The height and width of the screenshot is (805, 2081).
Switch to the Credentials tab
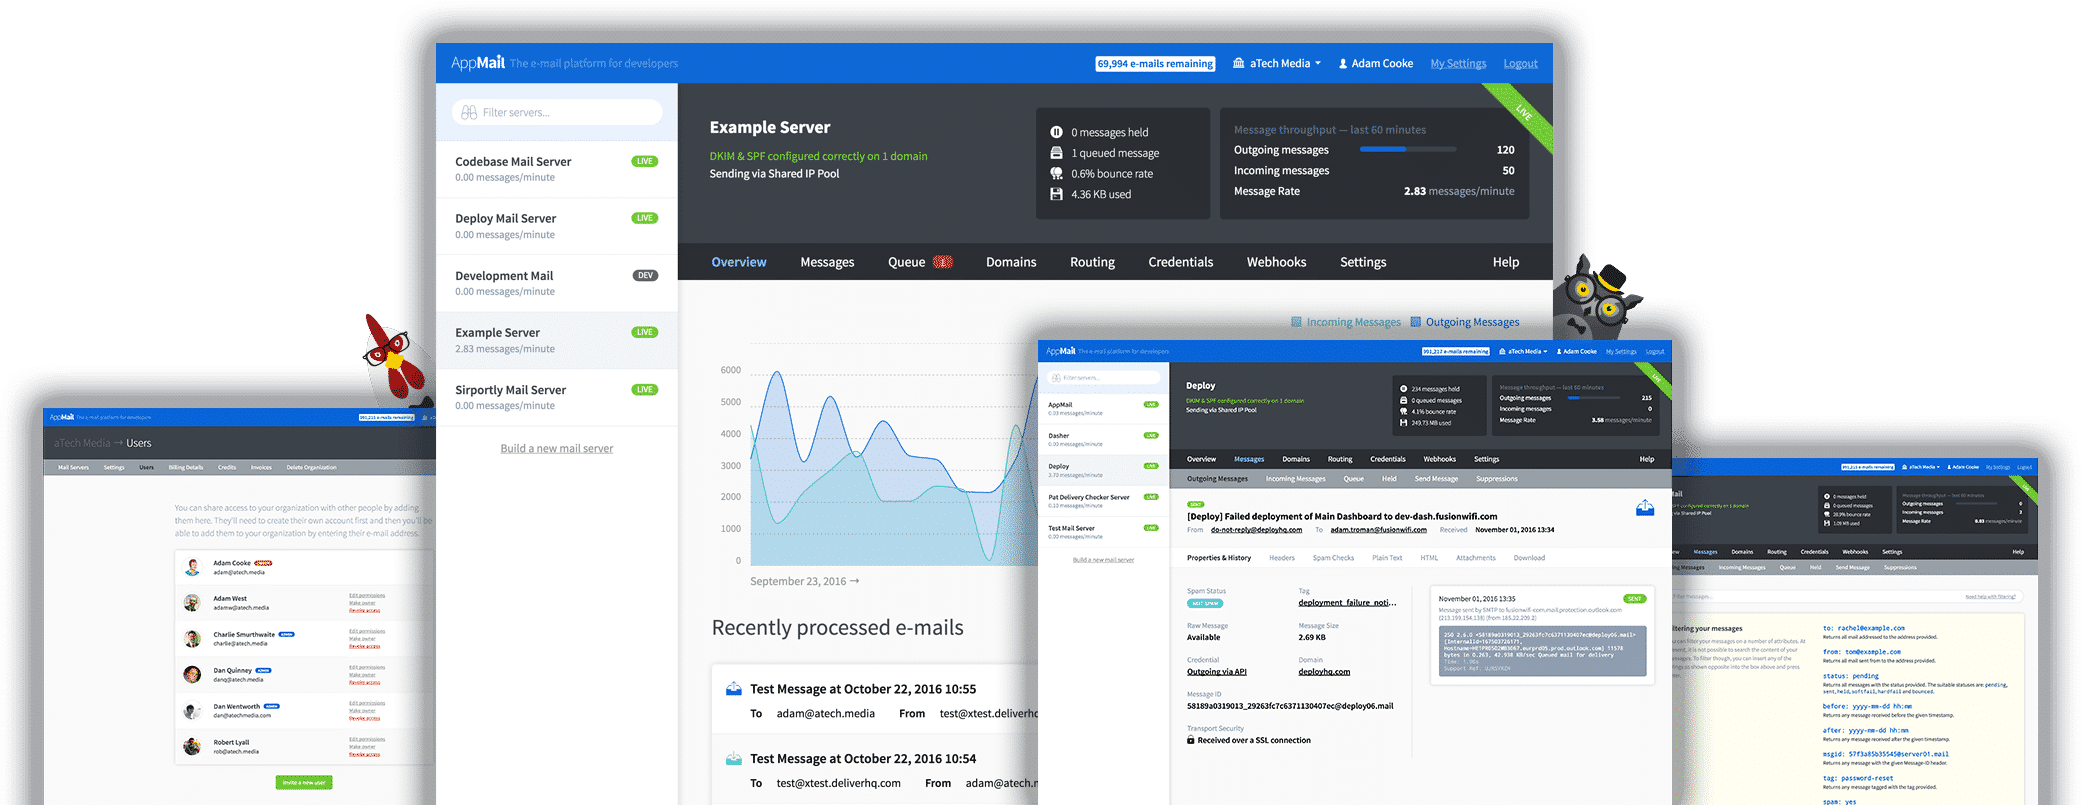(x=1180, y=262)
